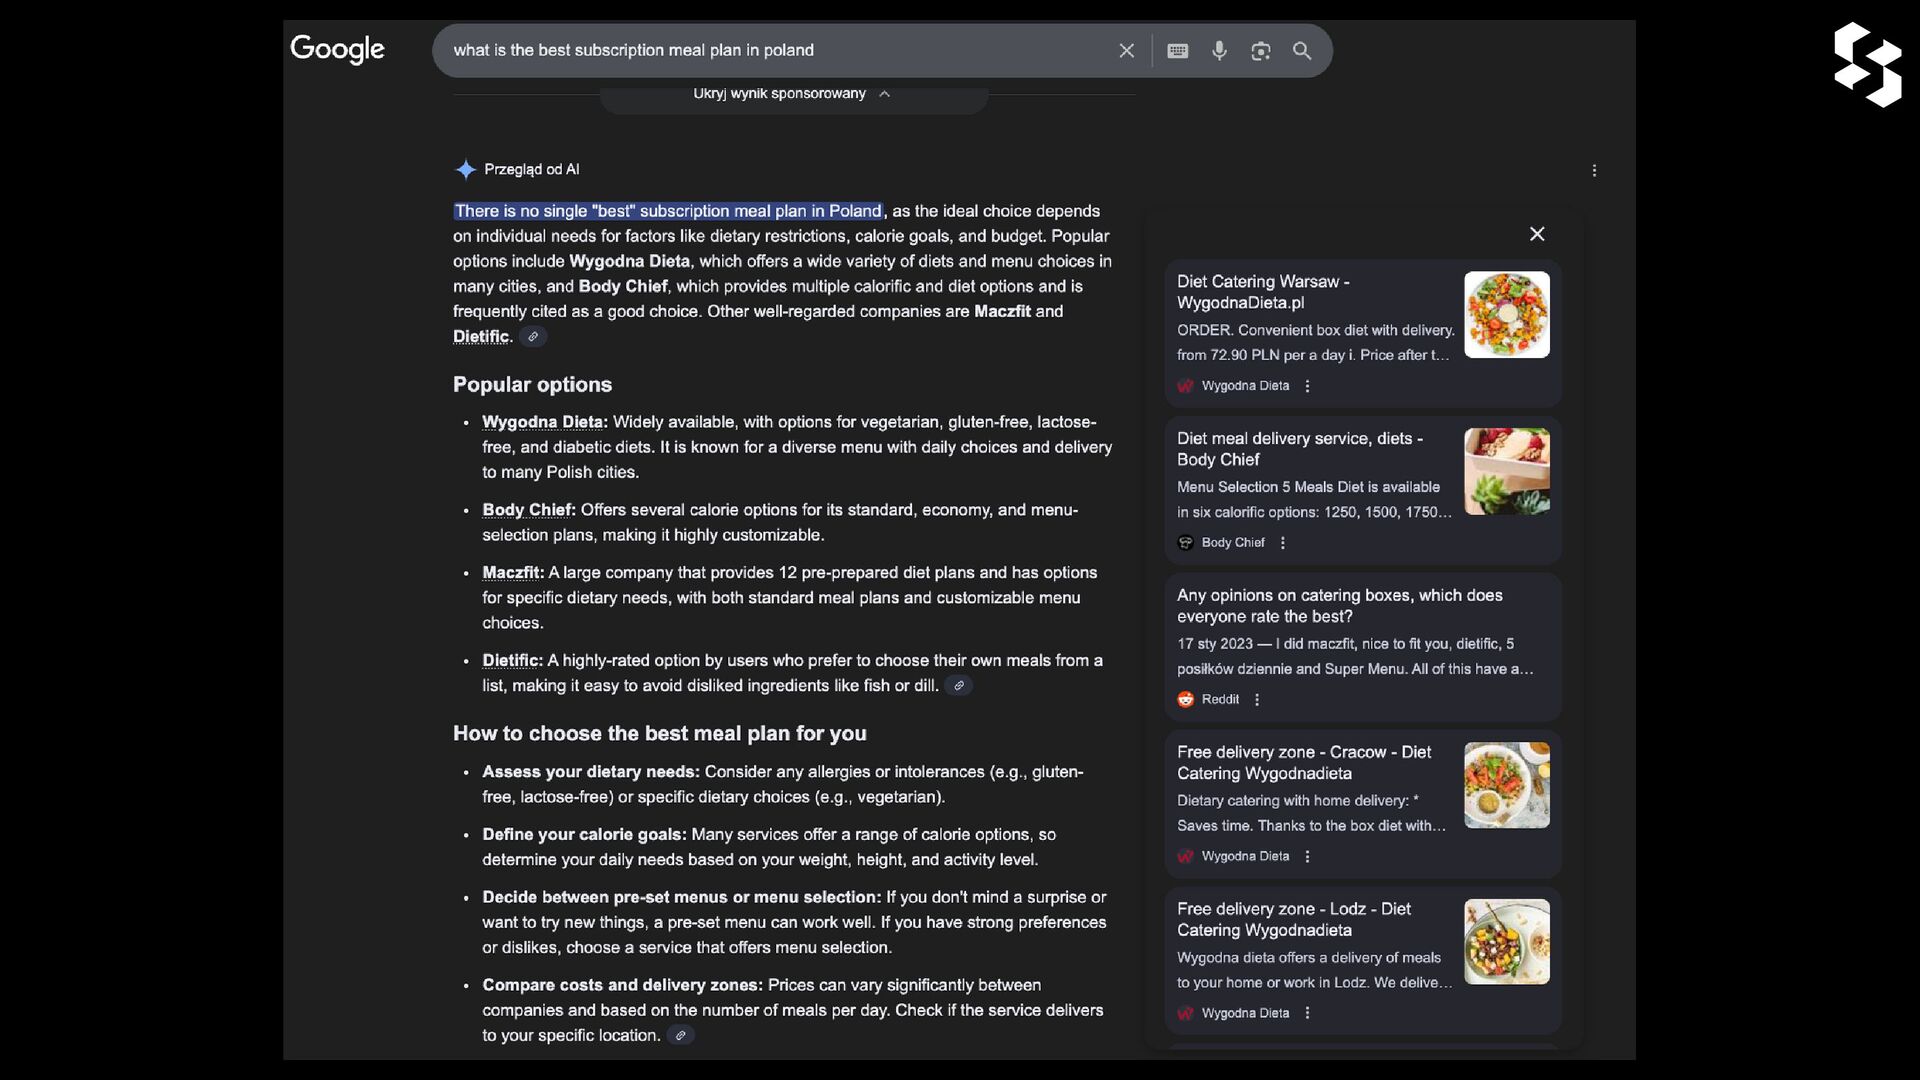Click link icon after specific location sentence
The height and width of the screenshot is (1080, 1920).
pos(680,1036)
